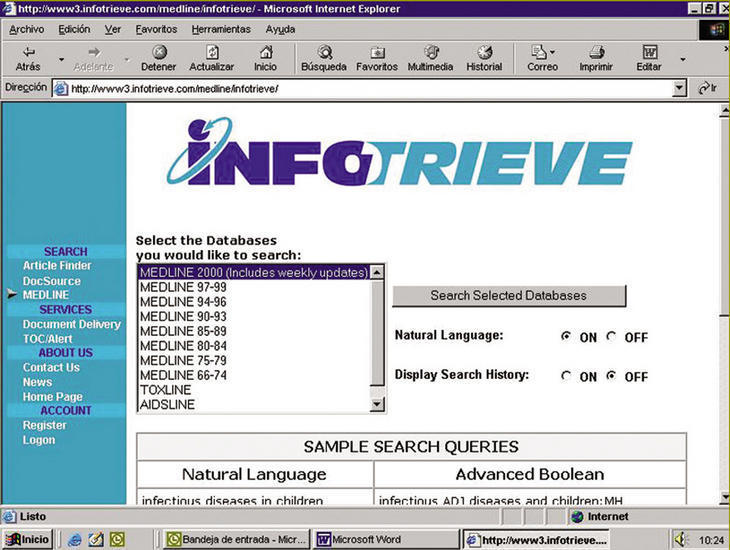
Task: Select TOXLINE in the database list
Action: point(165,390)
